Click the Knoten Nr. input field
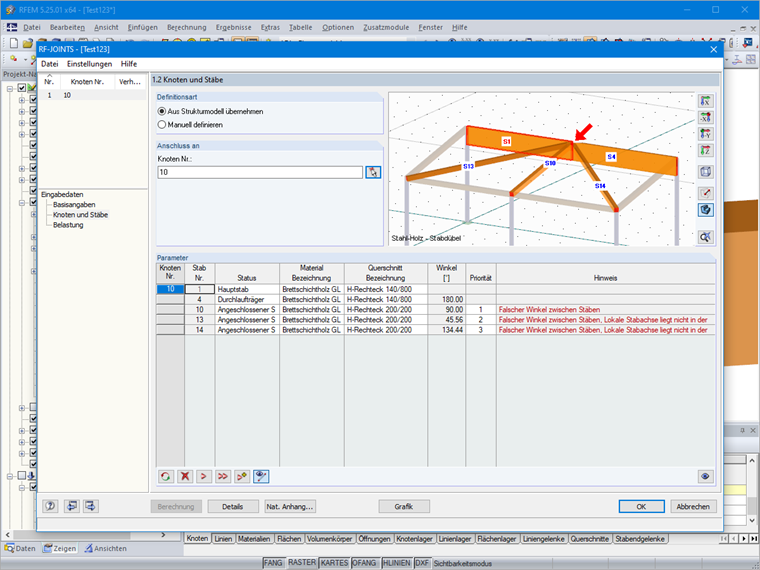 pyautogui.click(x=260, y=172)
